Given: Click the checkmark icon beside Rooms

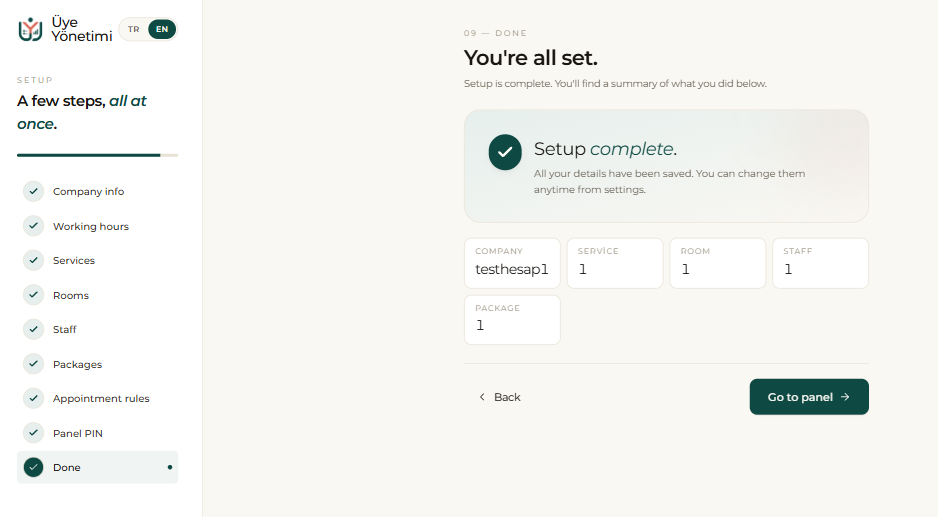Looking at the screenshot, I should click(34, 295).
